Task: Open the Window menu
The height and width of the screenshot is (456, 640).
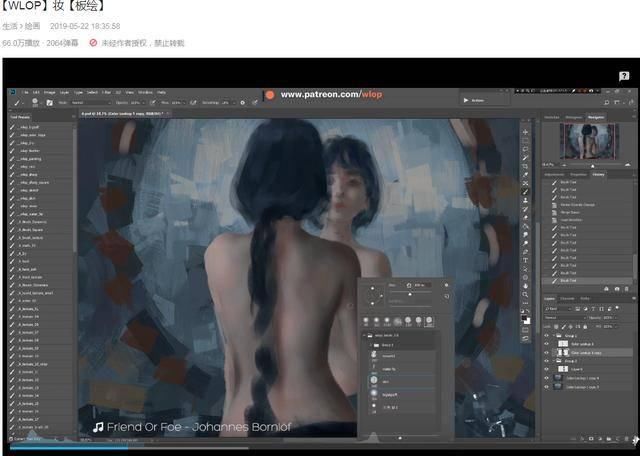Action: 145,92
